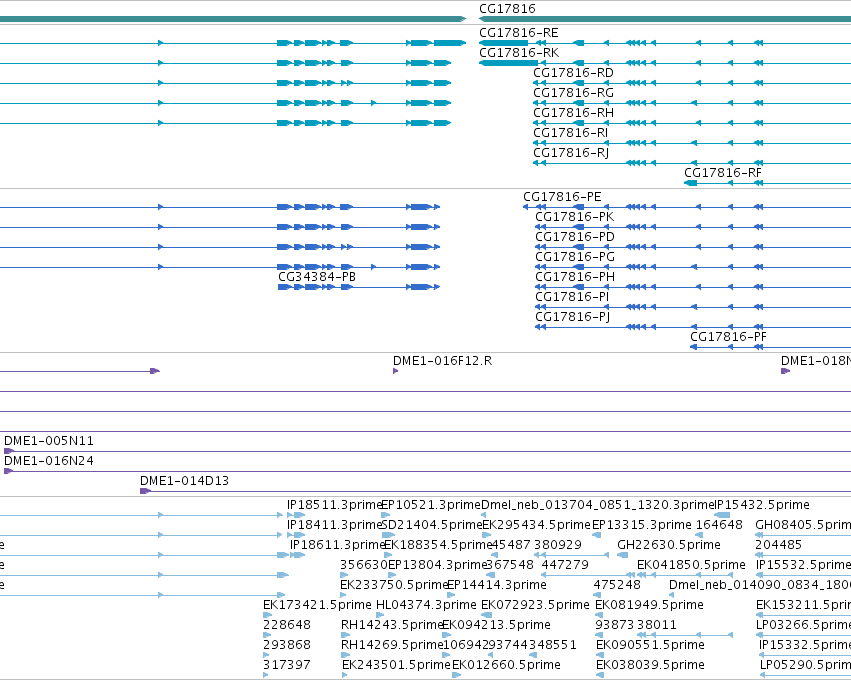Click the EK188354.5prime EST label
This screenshot has width=851, height=680.
437,545
